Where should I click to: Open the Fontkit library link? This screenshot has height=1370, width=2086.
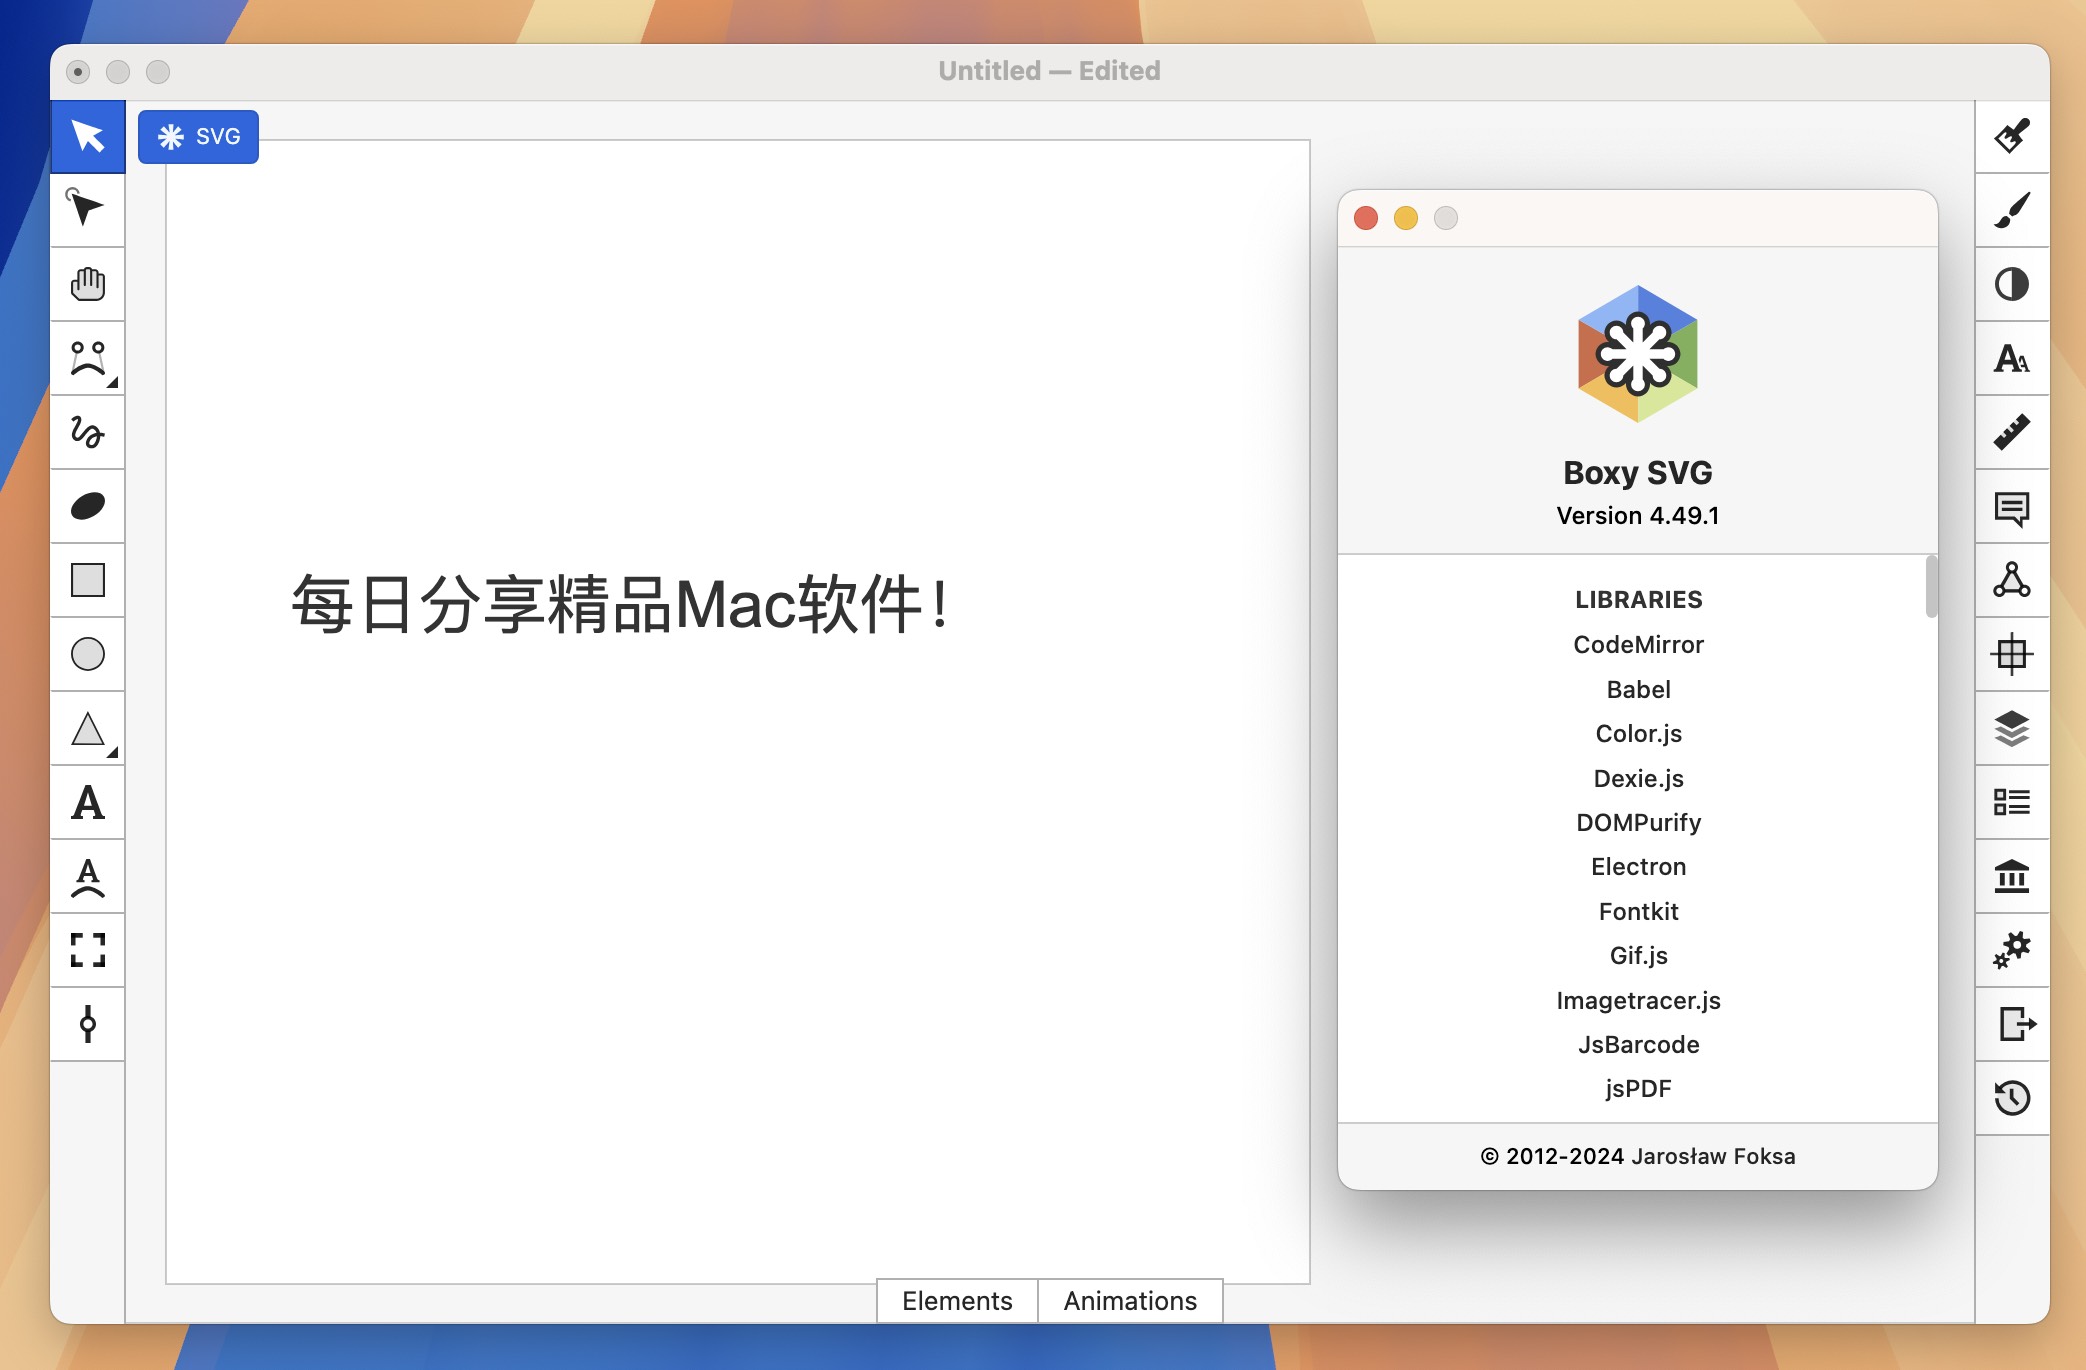click(x=1638, y=911)
